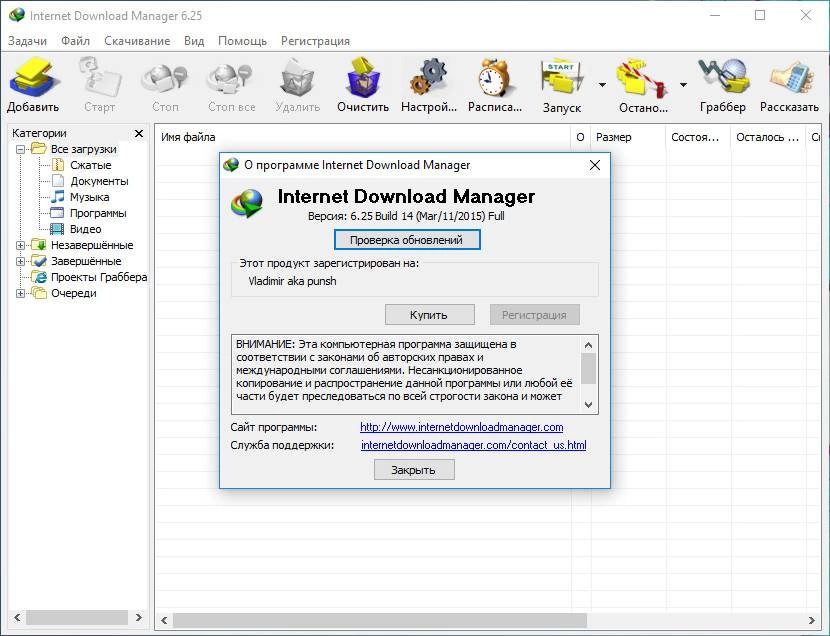The width and height of the screenshot is (830, 636).
Task: Open the Помощь menu
Action: tap(242, 41)
